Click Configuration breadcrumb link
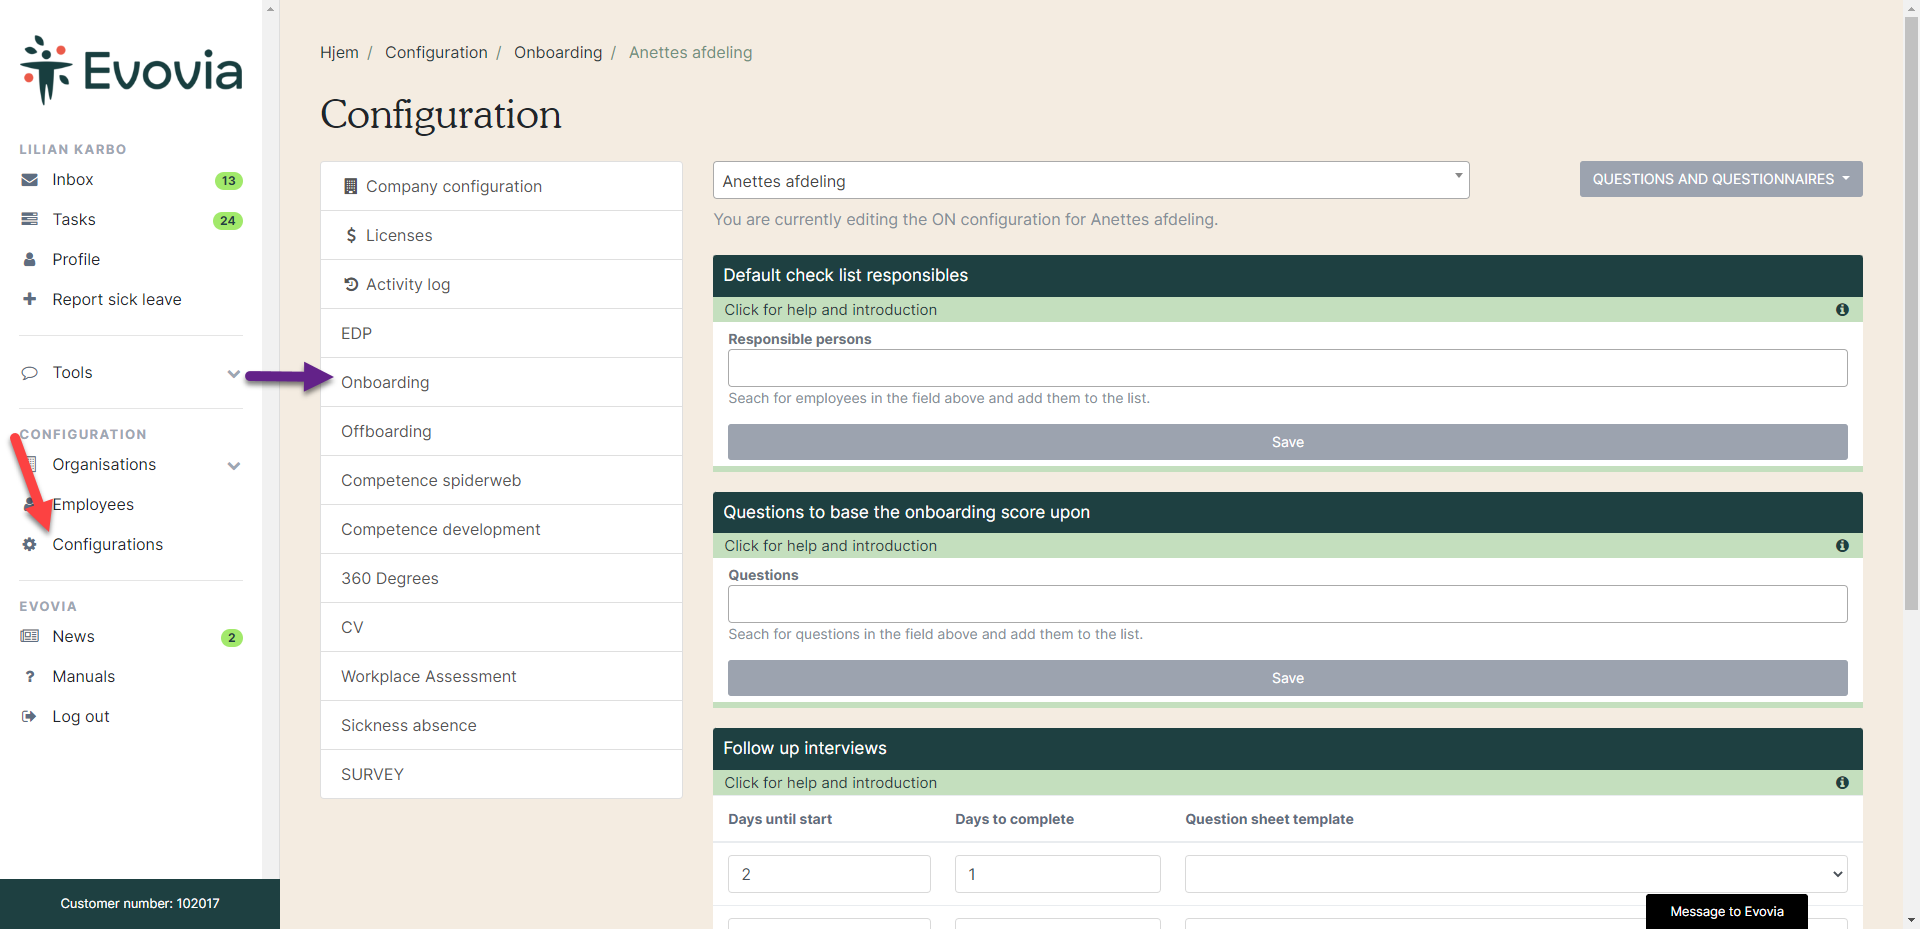1920x929 pixels. [436, 52]
